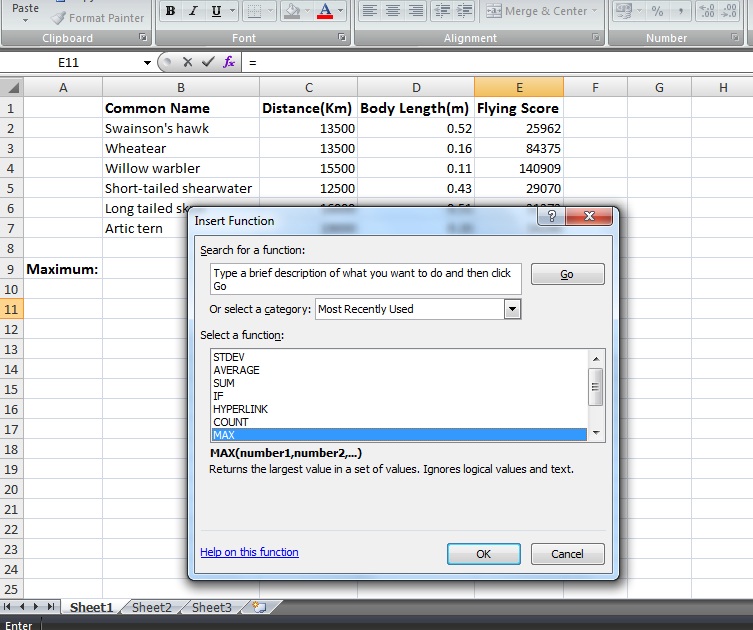
Task: Click Cancel in Insert Function dialog
Action: 567,554
